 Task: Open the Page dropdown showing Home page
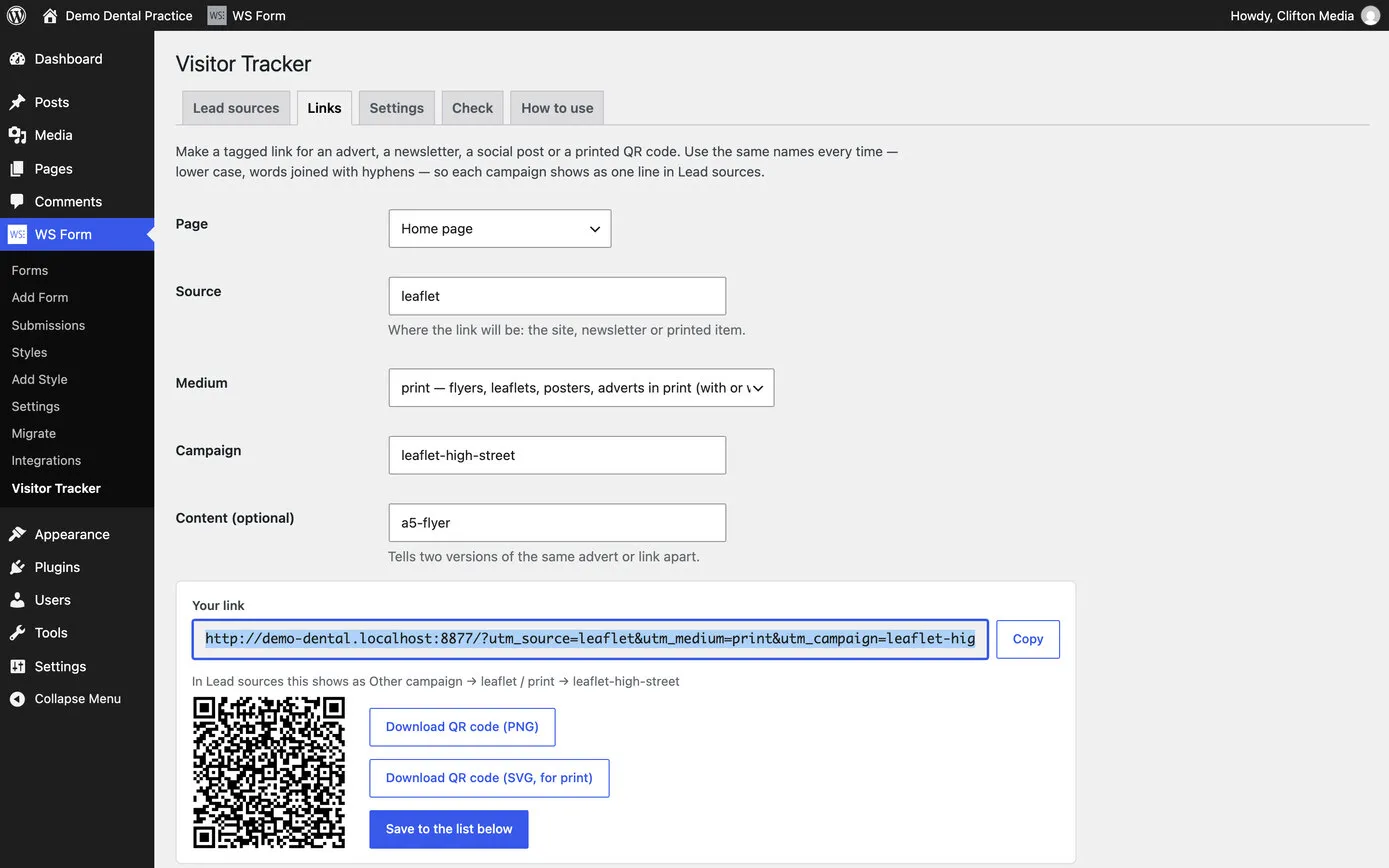point(500,228)
